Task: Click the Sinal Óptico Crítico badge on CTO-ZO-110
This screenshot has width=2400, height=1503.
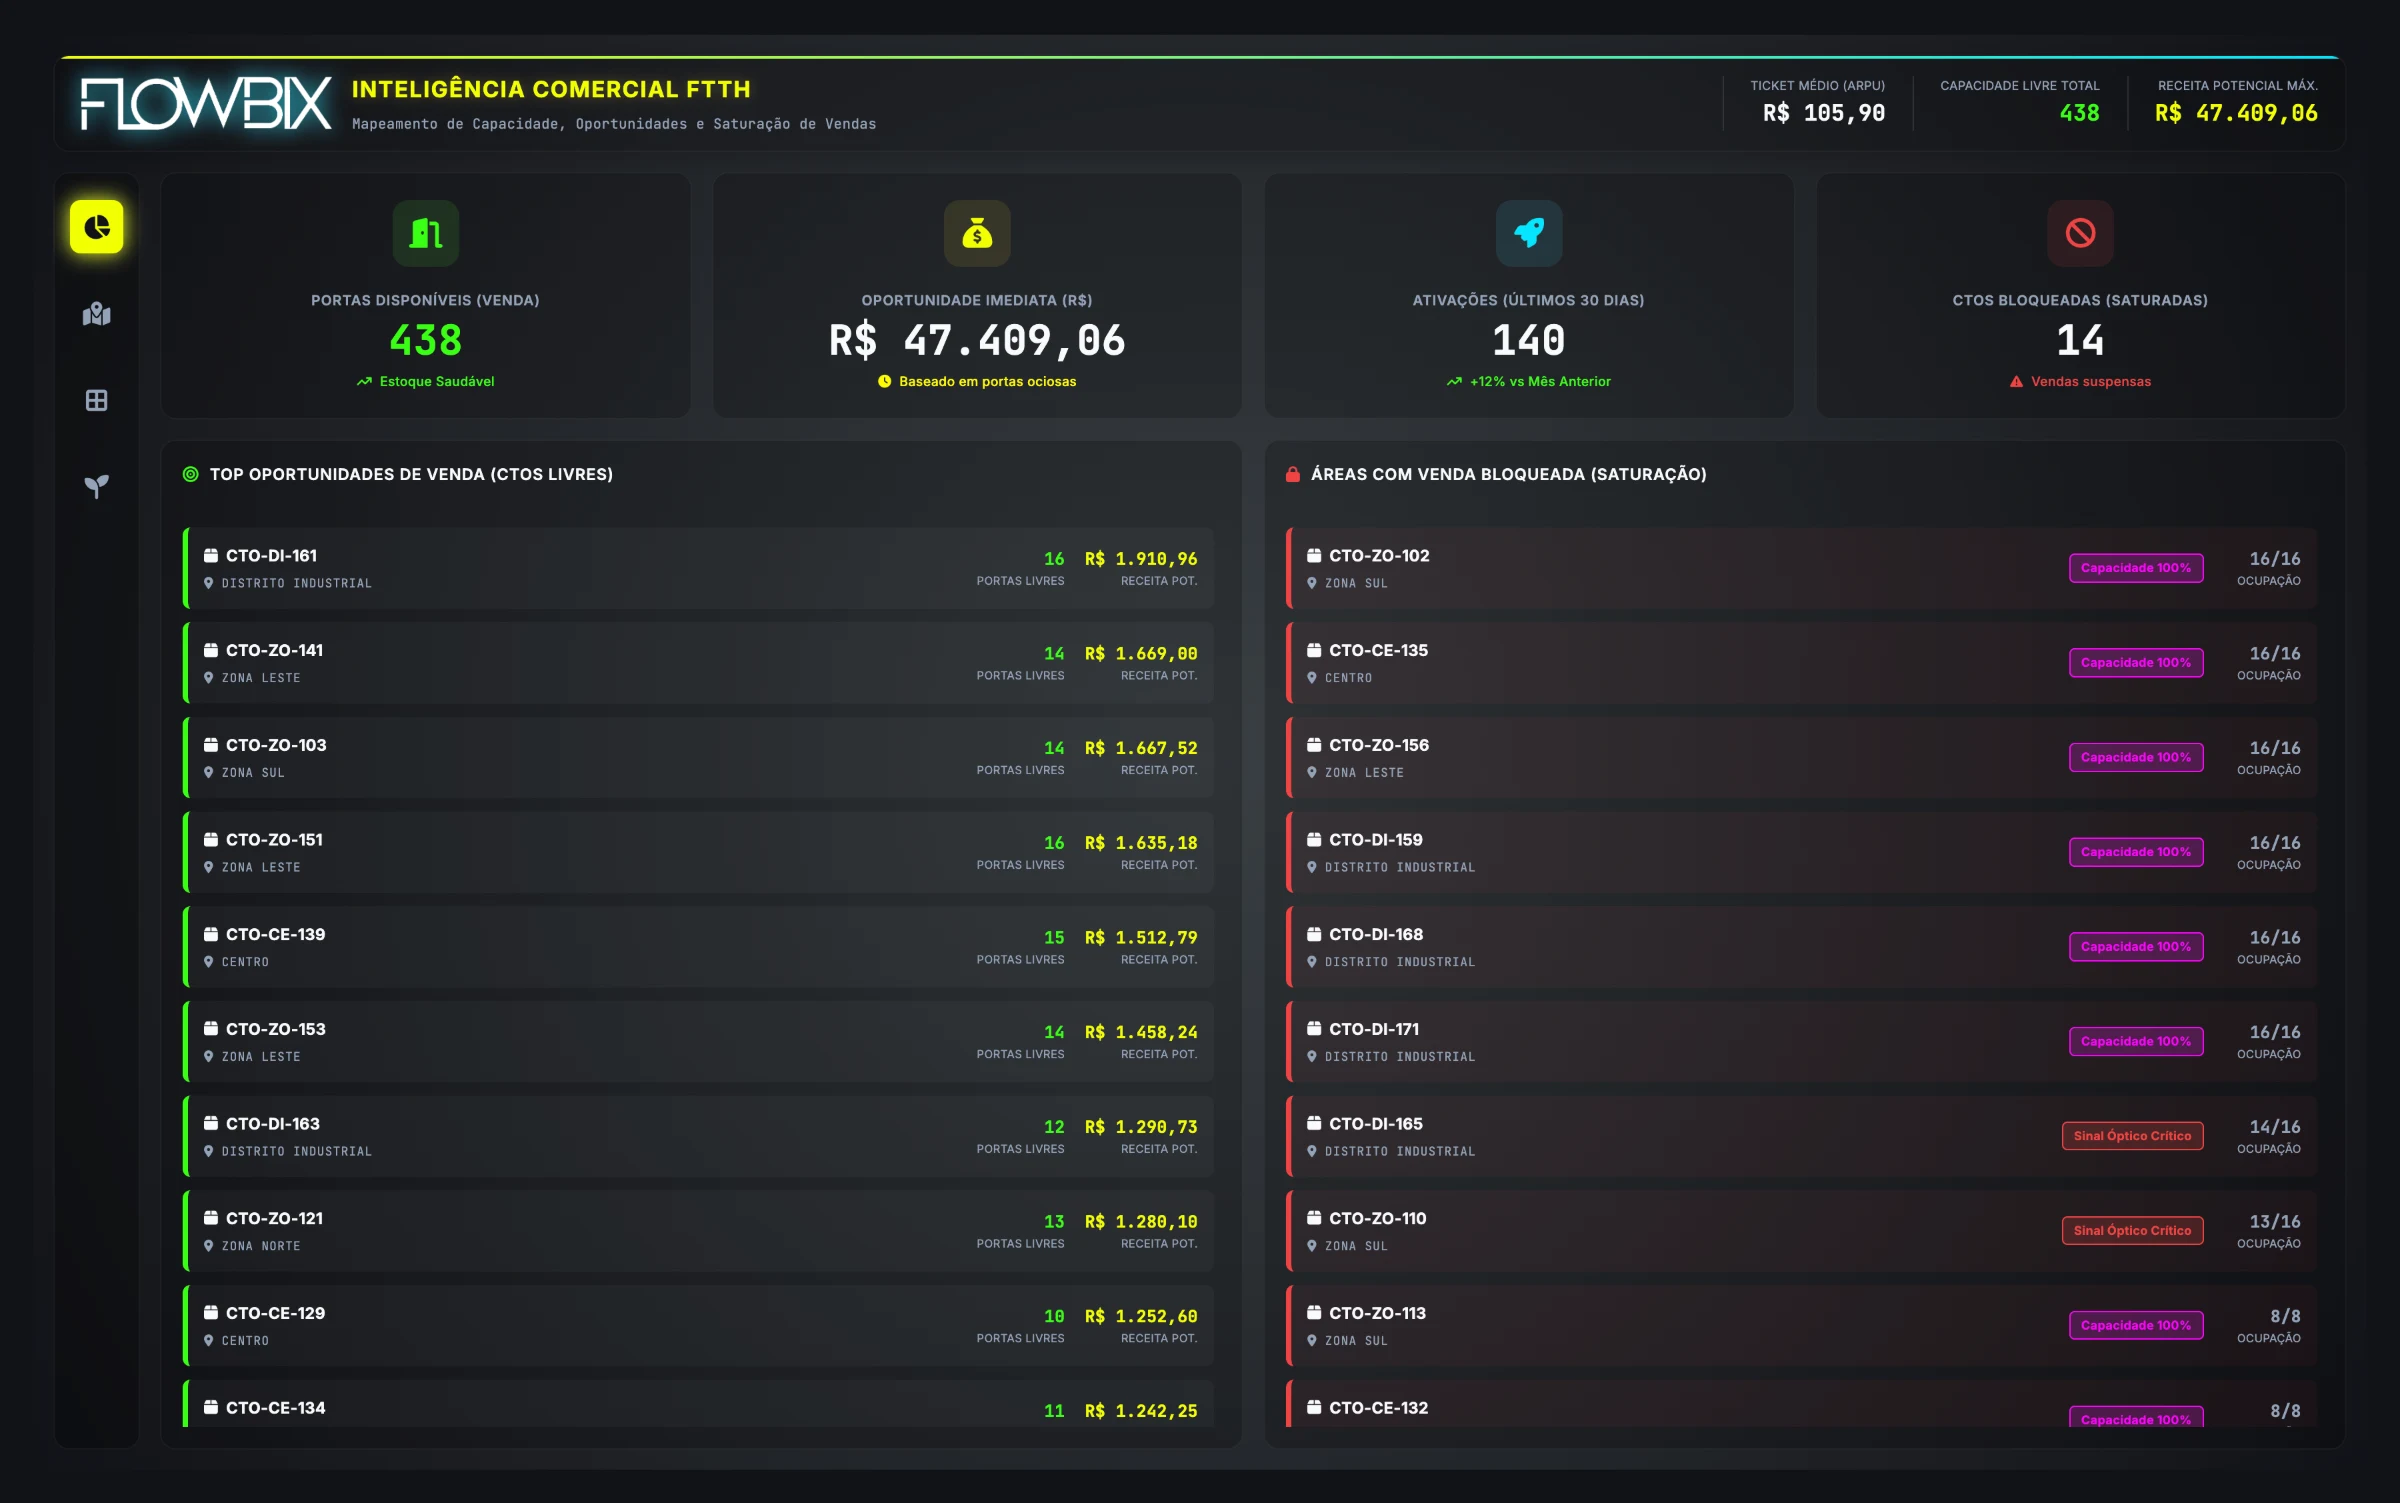Action: (x=2132, y=1230)
